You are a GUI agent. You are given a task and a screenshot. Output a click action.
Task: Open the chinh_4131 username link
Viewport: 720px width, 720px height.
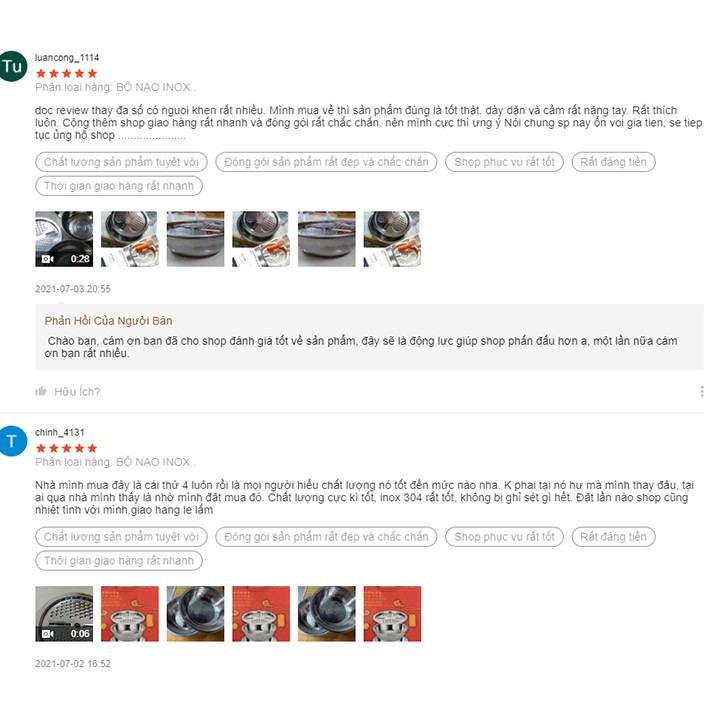(60, 433)
